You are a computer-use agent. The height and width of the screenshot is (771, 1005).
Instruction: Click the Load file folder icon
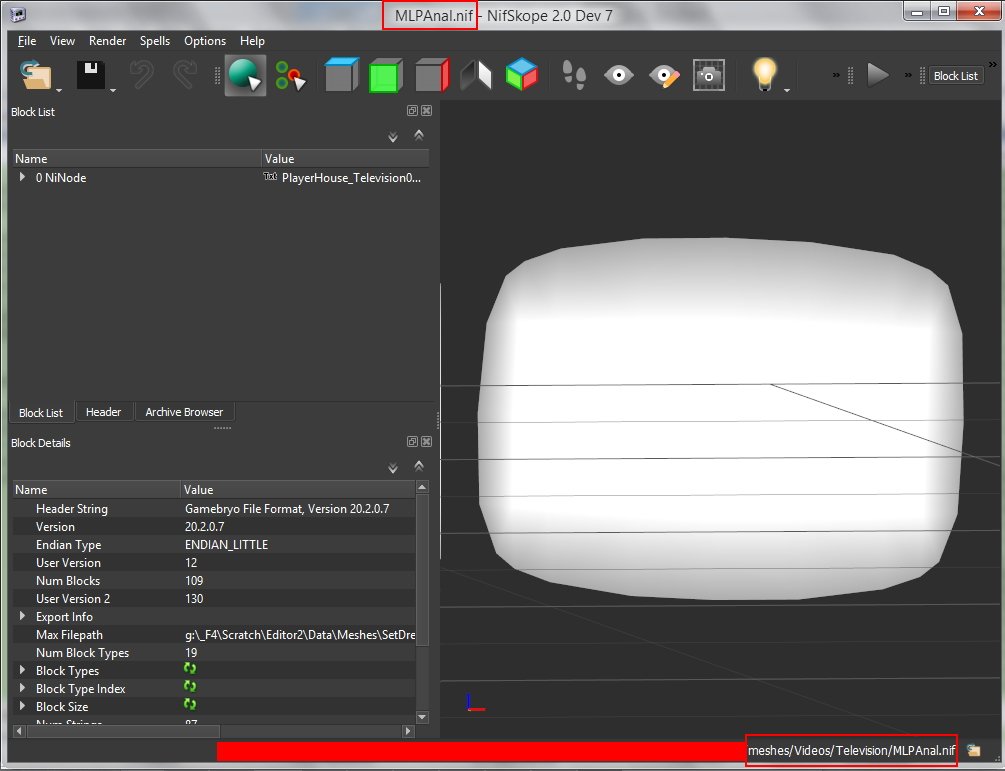pos(36,76)
